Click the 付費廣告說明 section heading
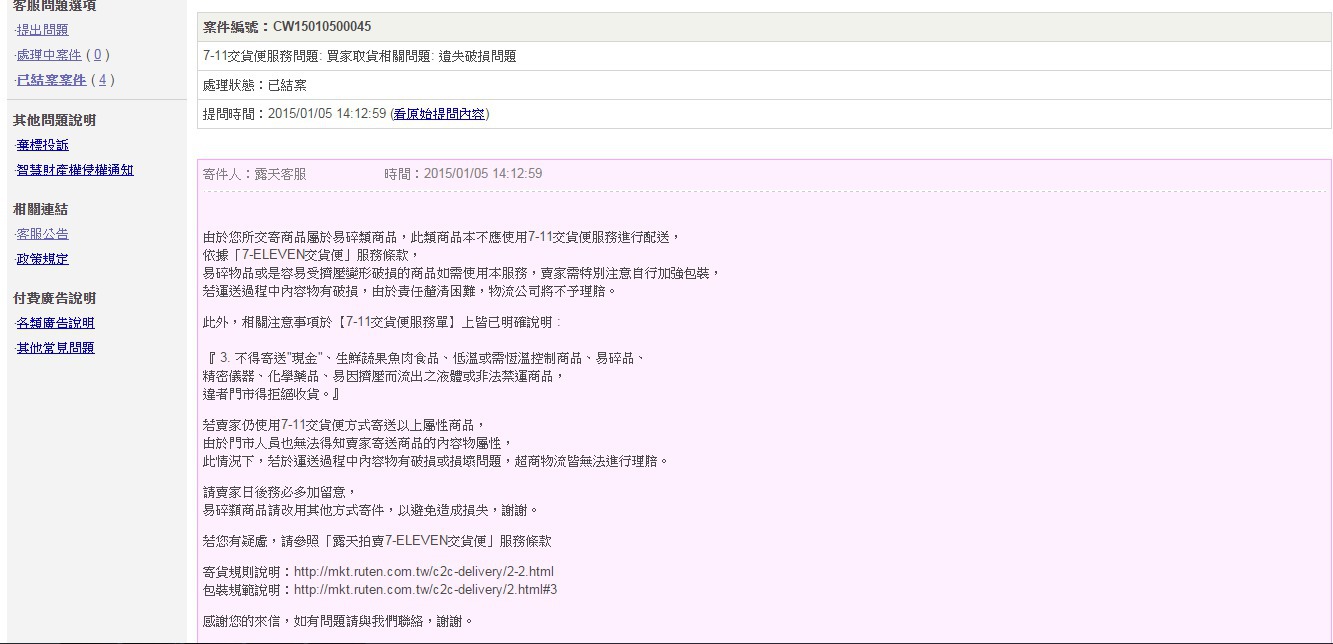The image size is (1333, 644). [x=54, y=298]
